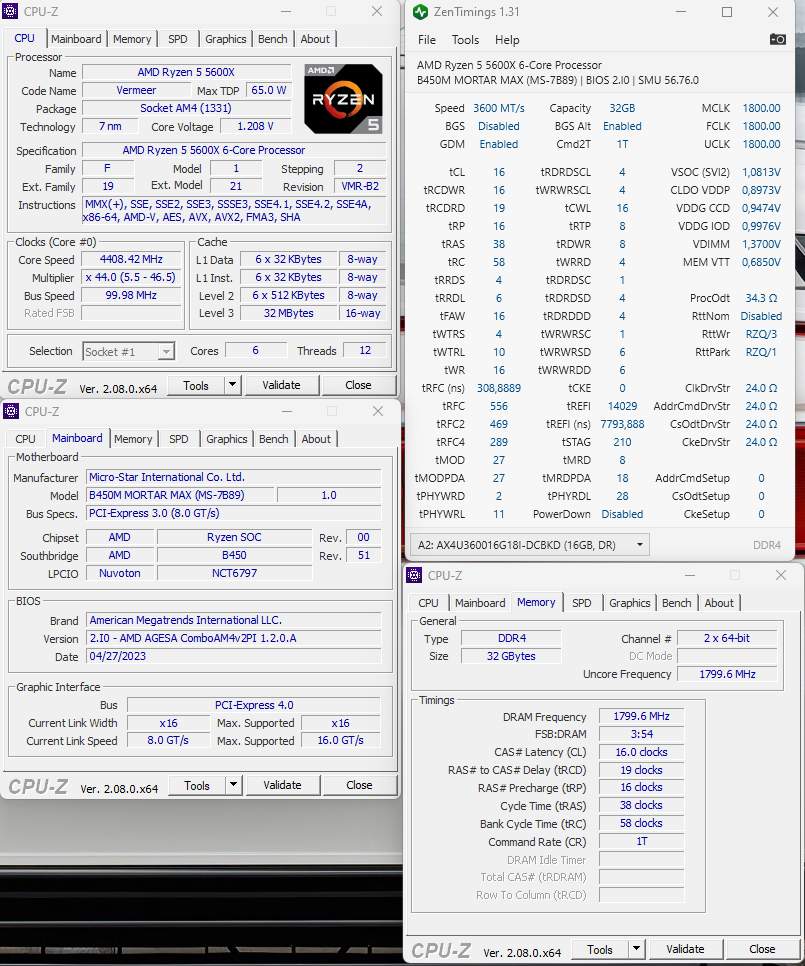Open the Tools menu in ZenTimings

click(465, 39)
